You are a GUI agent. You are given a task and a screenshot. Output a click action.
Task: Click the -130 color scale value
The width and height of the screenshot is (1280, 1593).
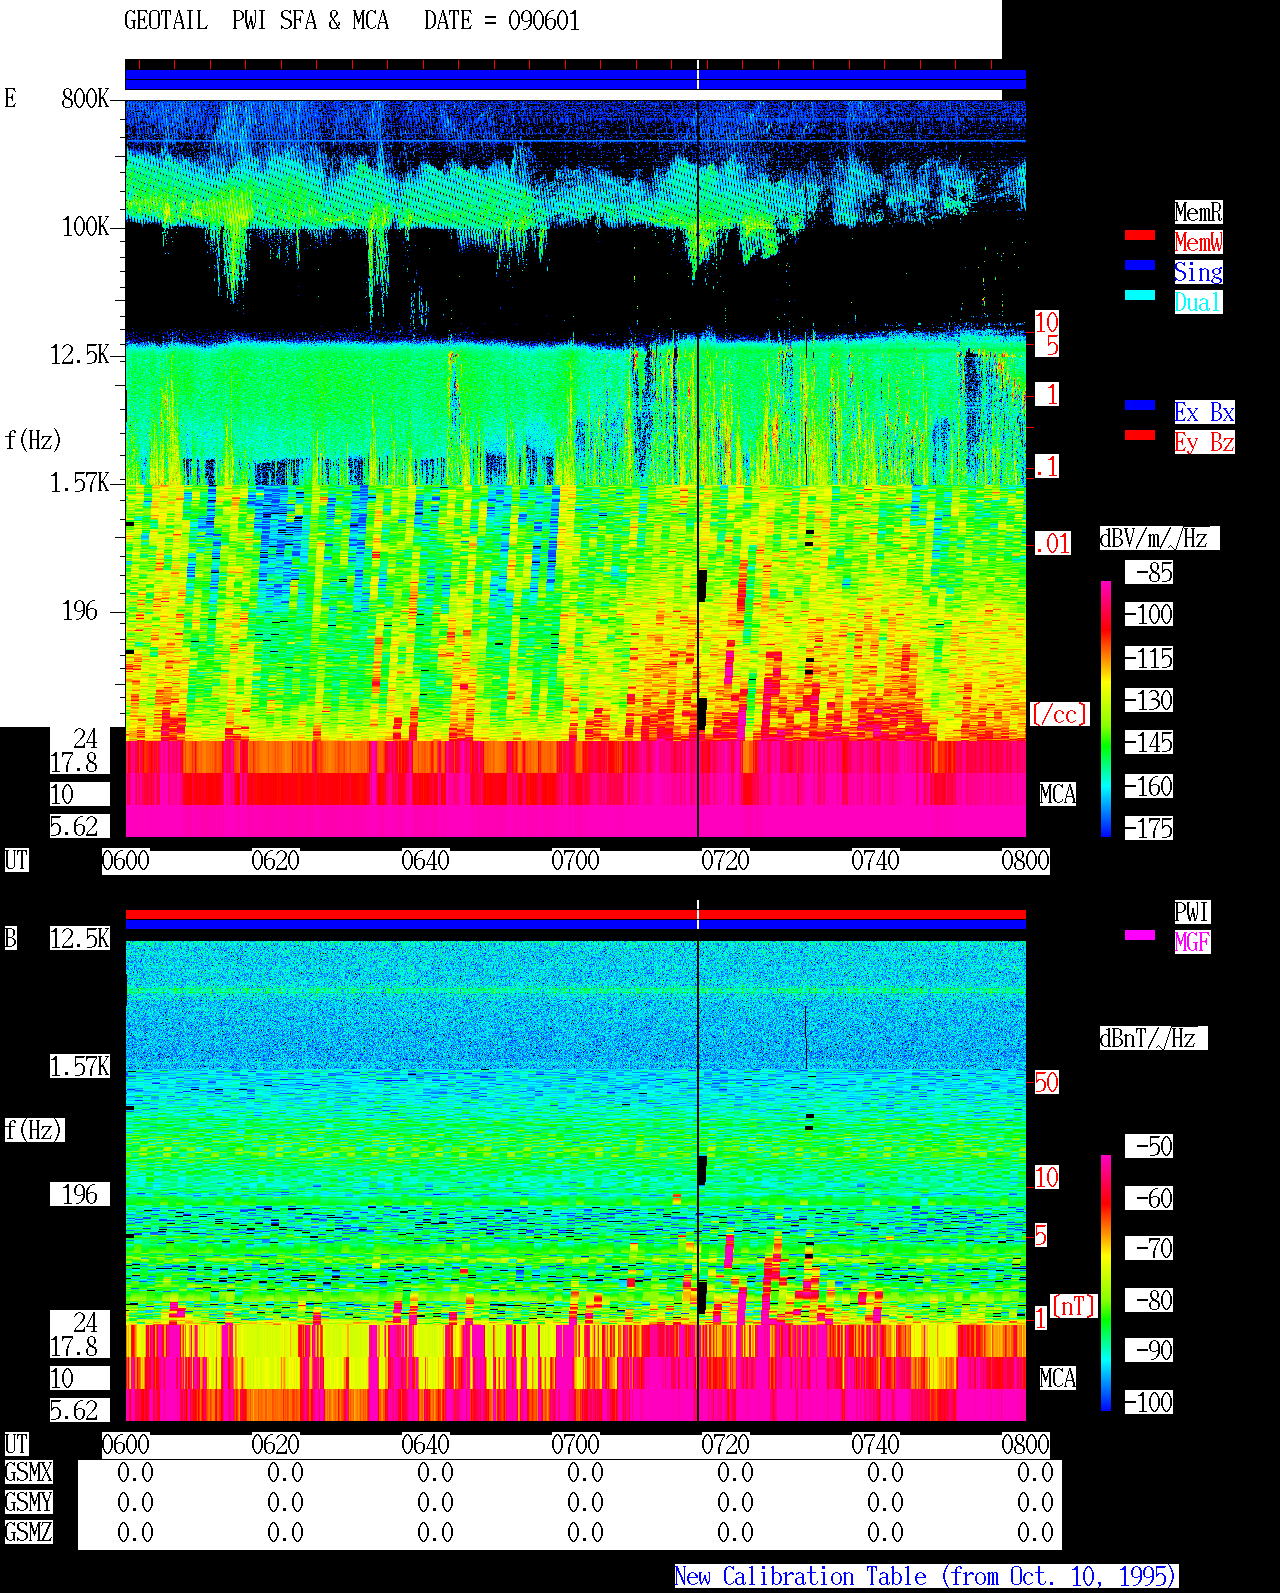tap(1149, 700)
